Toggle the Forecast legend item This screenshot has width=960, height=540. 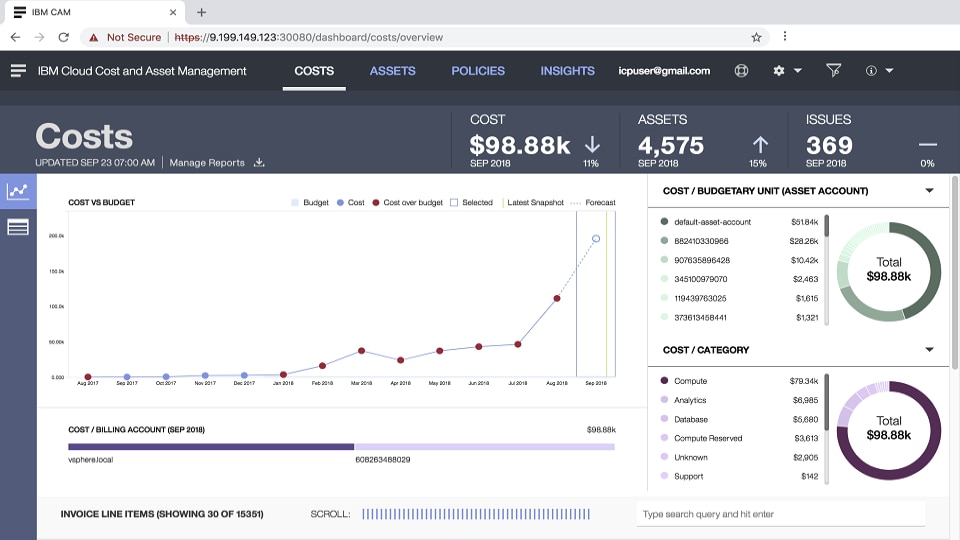click(x=593, y=203)
